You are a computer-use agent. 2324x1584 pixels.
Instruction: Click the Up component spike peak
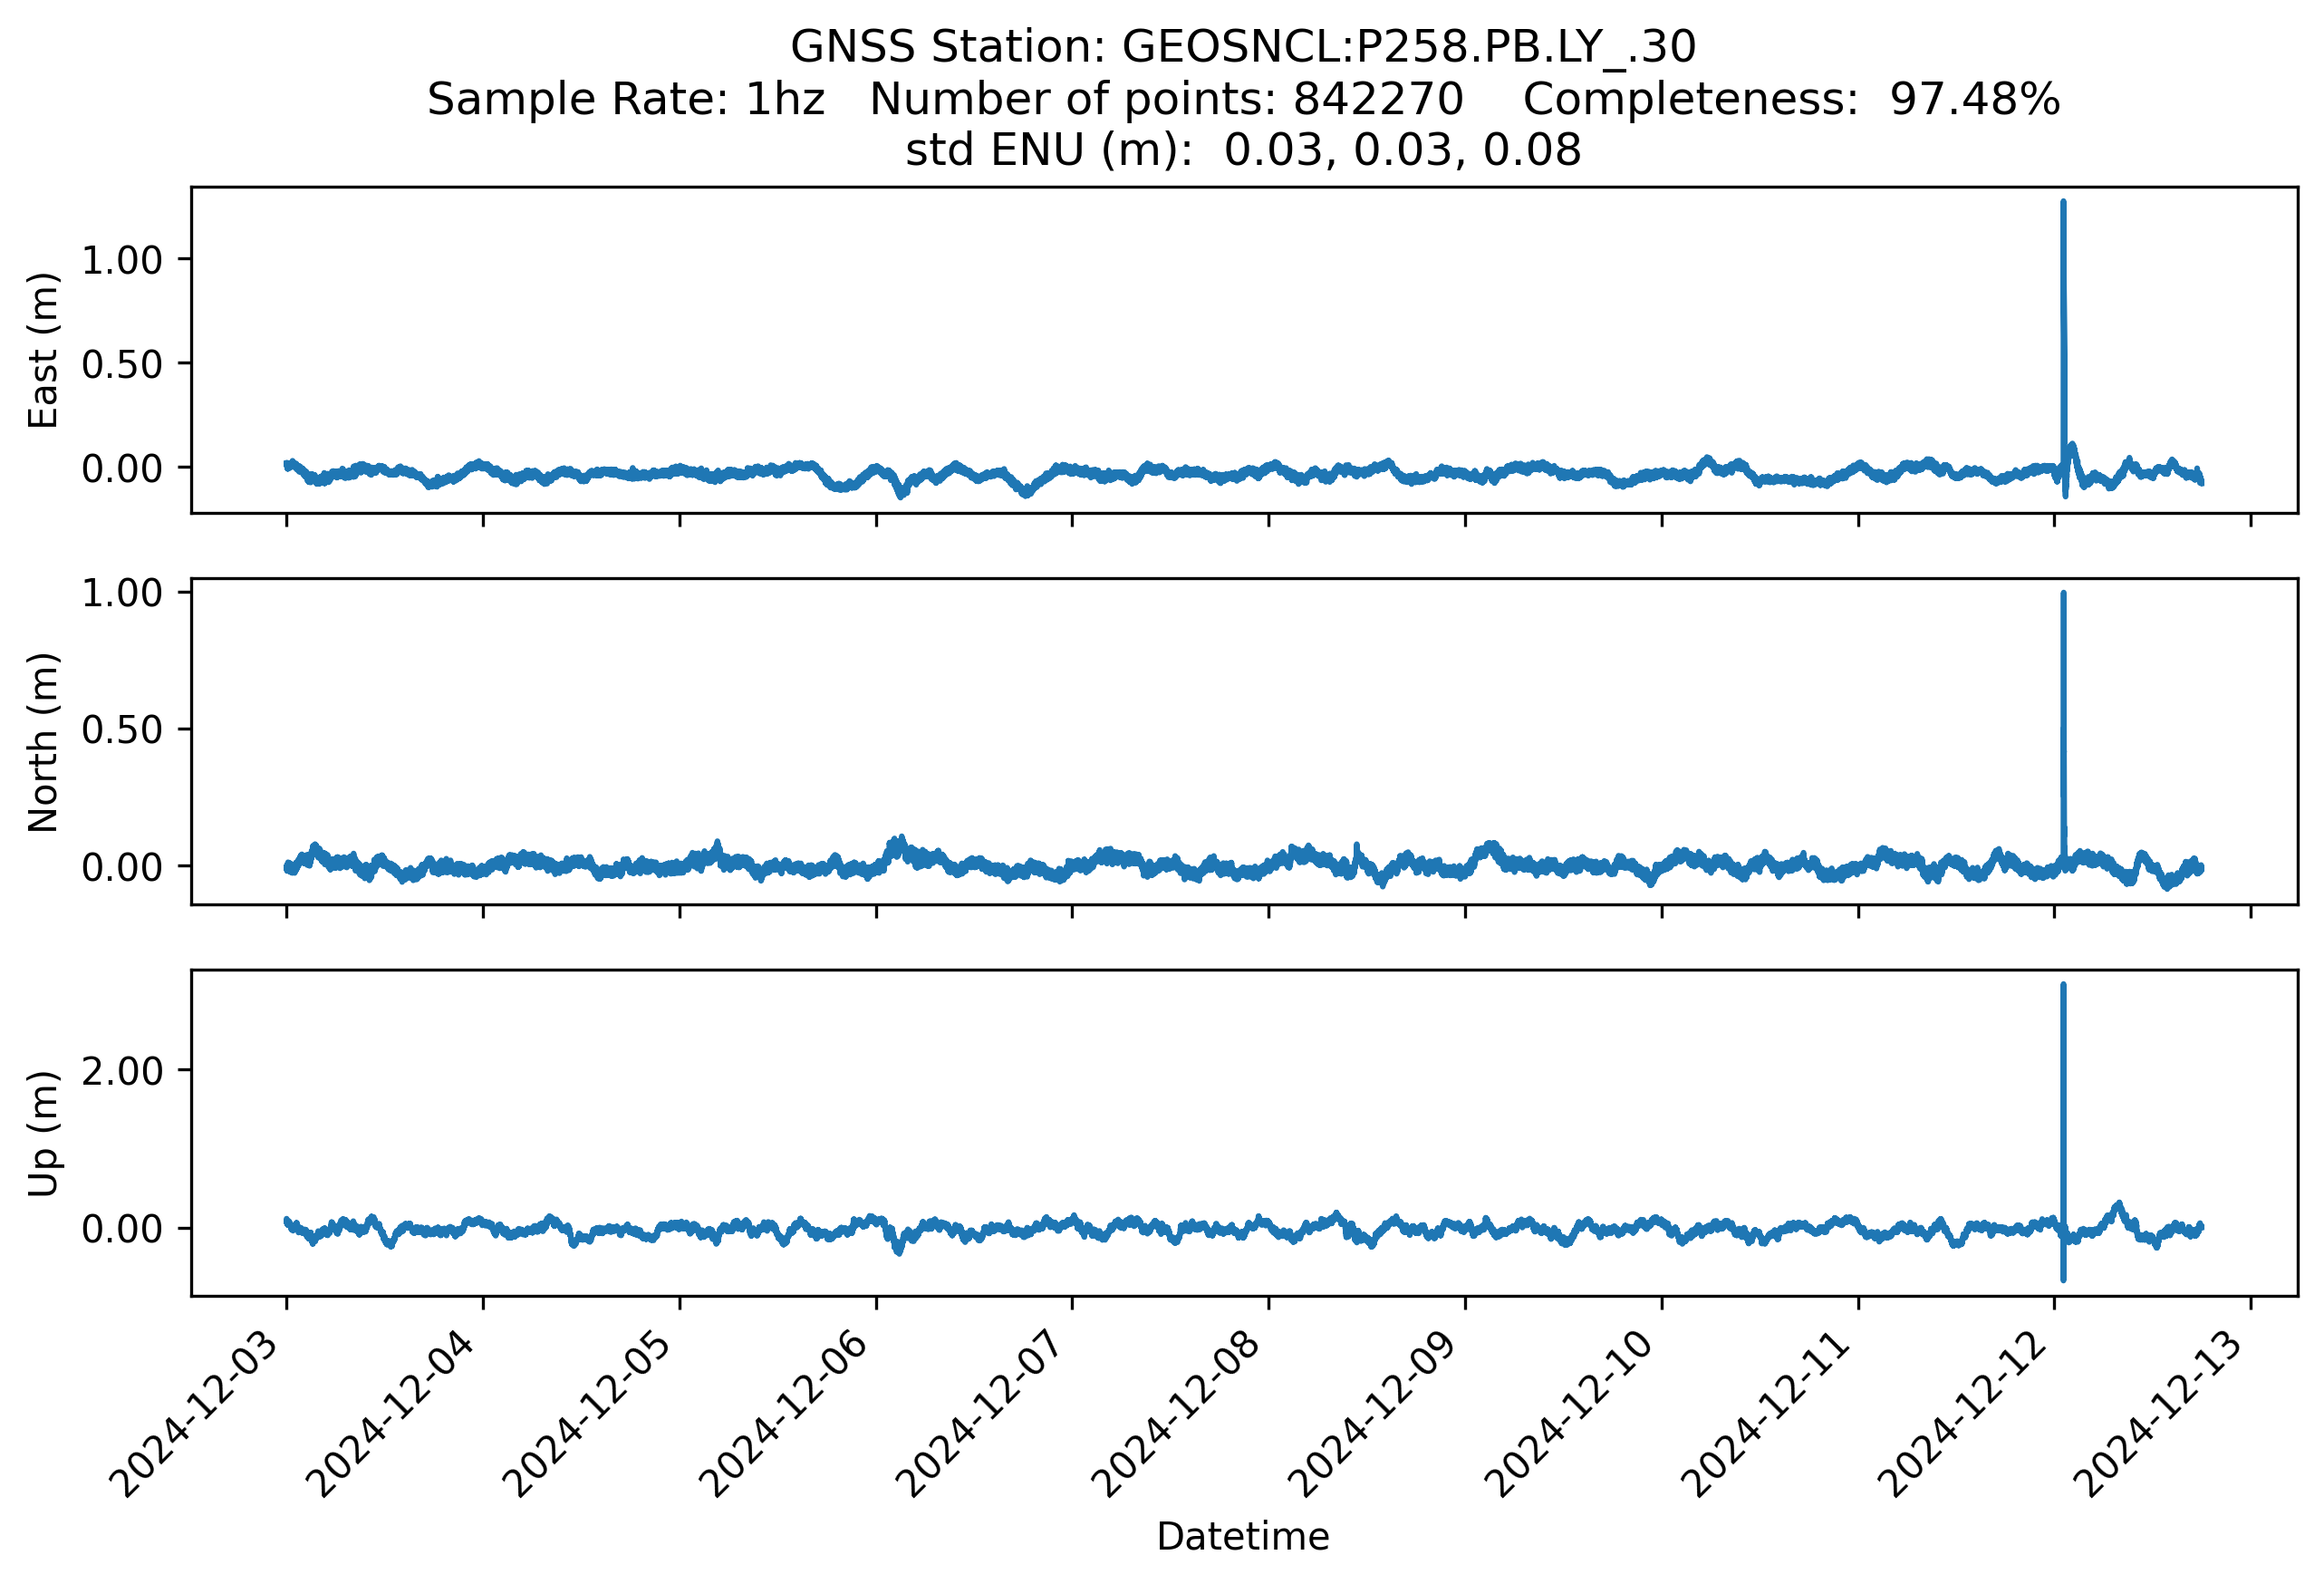tap(2063, 987)
